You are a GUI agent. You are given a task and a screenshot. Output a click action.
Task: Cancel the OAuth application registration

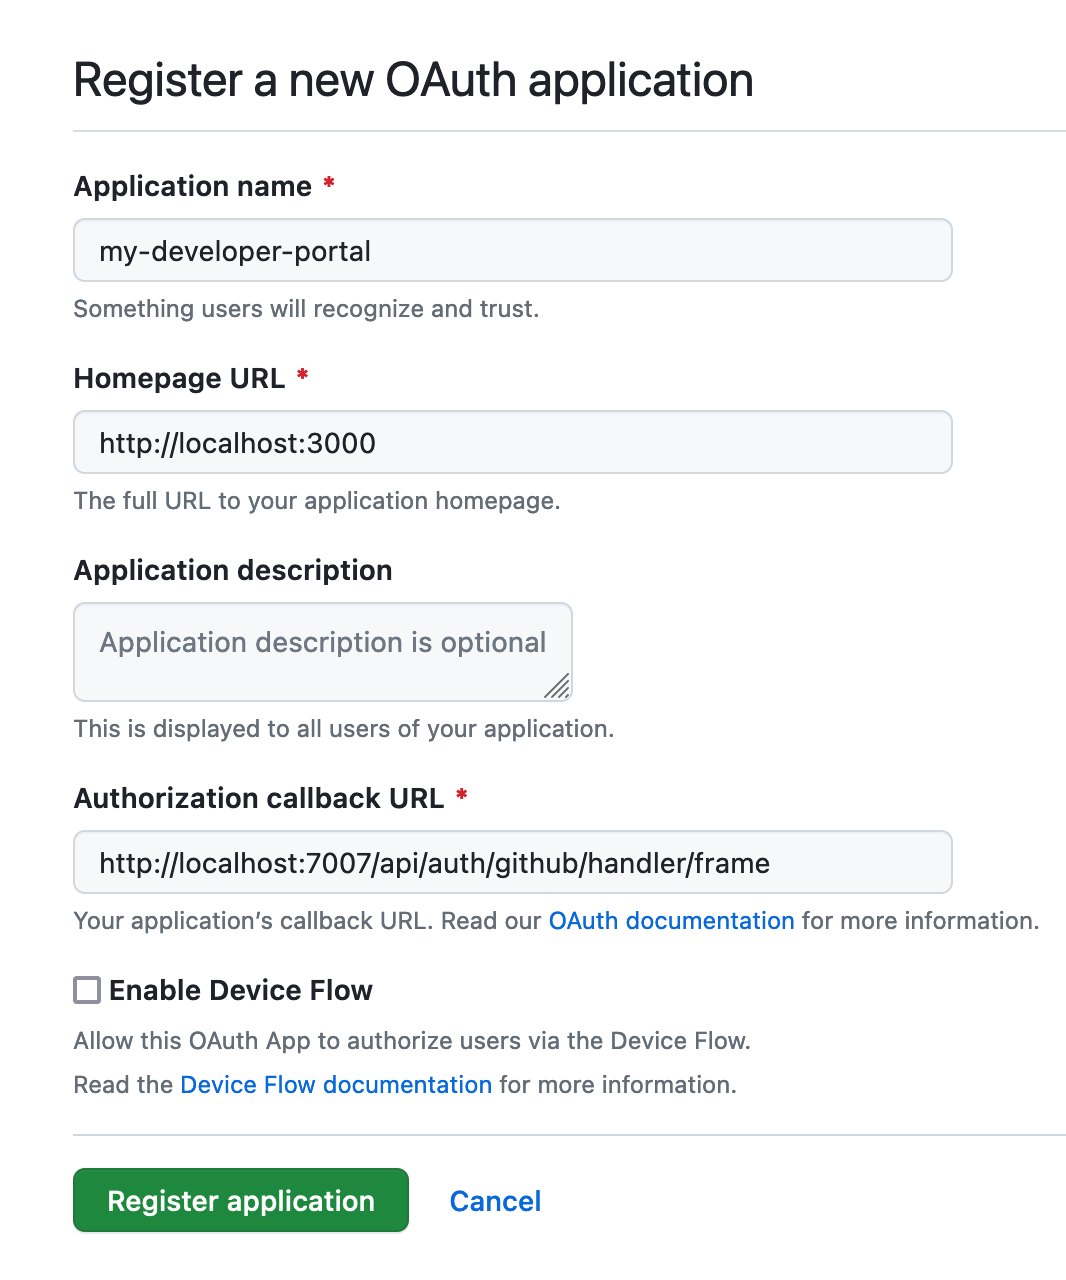click(x=495, y=1201)
